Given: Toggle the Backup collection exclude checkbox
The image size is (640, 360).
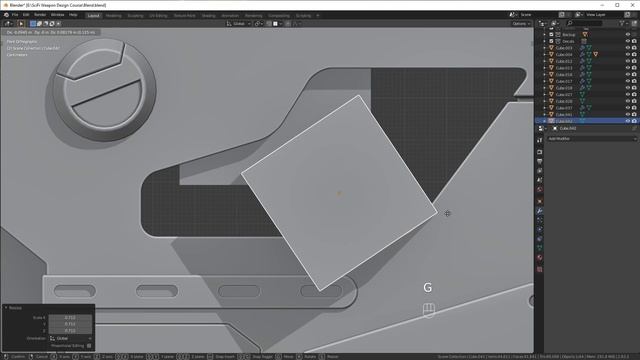Looking at the screenshot, I should pos(551,35).
